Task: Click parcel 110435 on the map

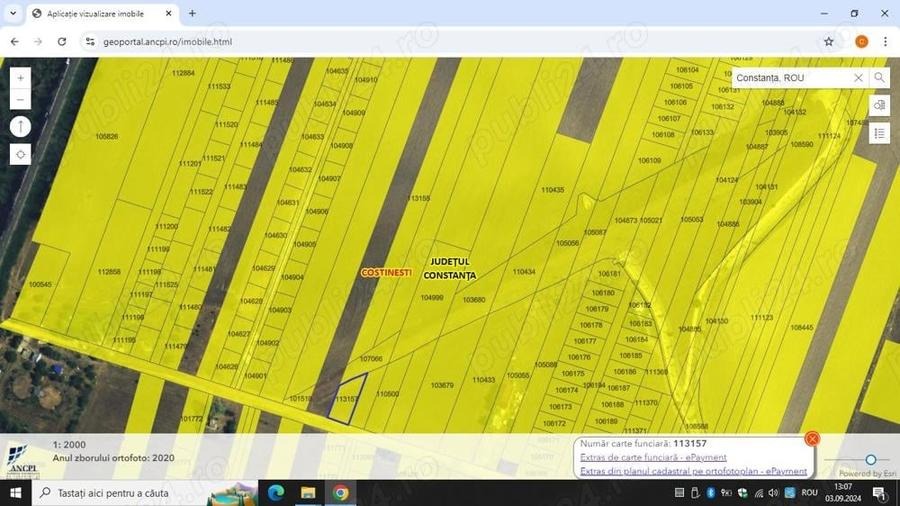Action: coord(552,190)
